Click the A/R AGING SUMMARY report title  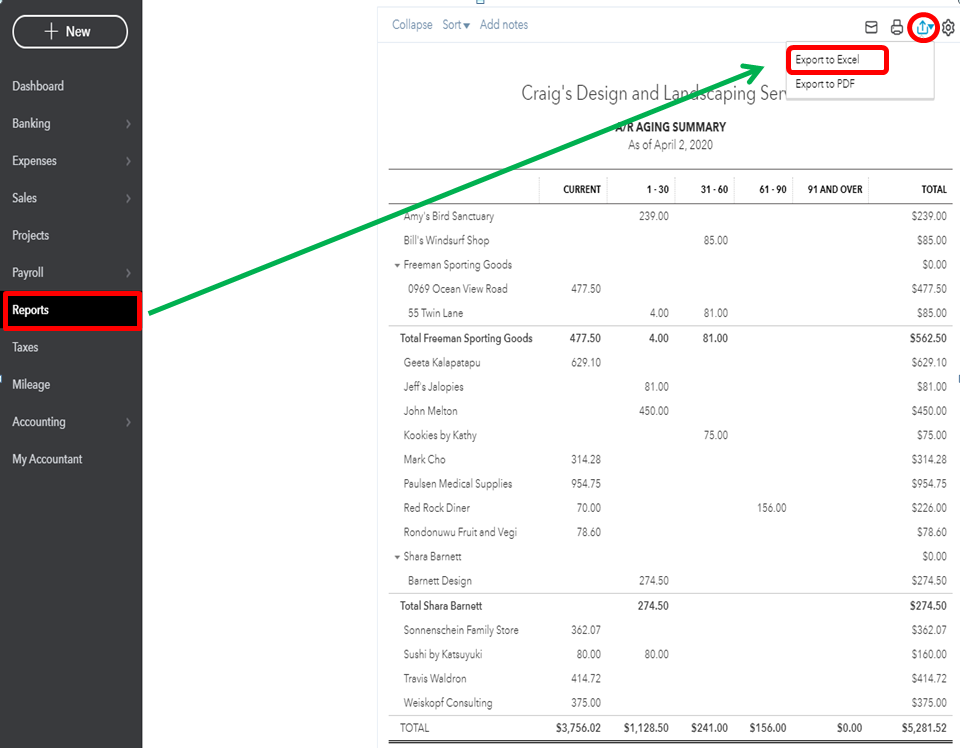click(670, 127)
